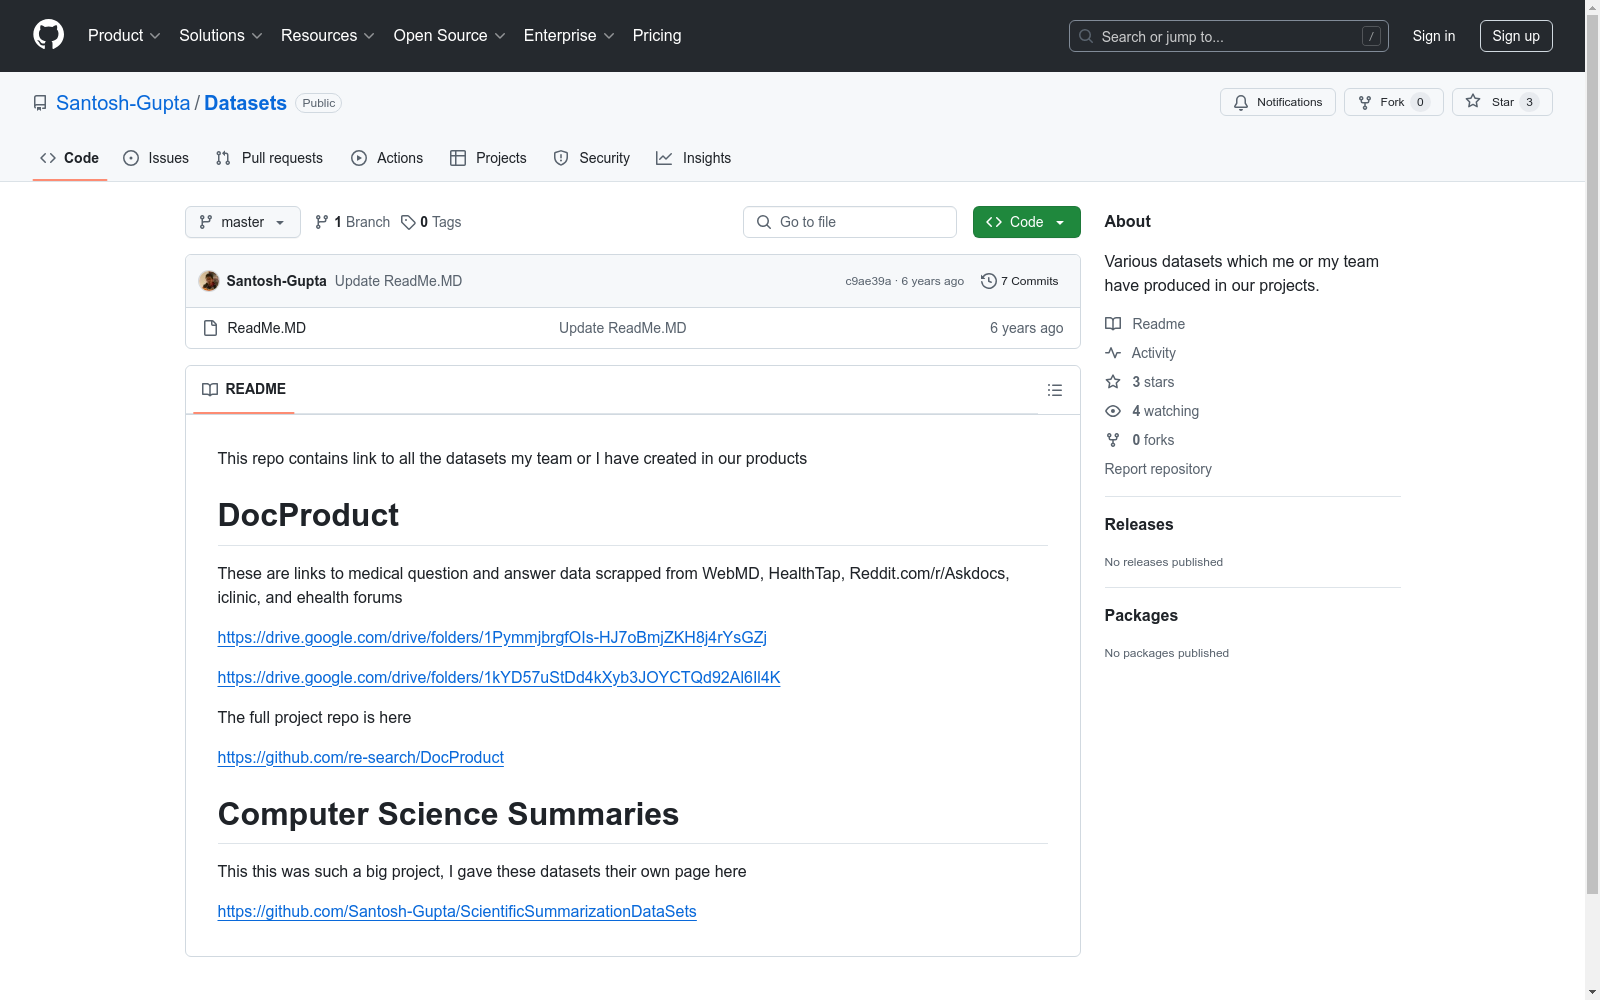Open the Security tab
The width and height of the screenshot is (1600, 1000).
pos(592,158)
